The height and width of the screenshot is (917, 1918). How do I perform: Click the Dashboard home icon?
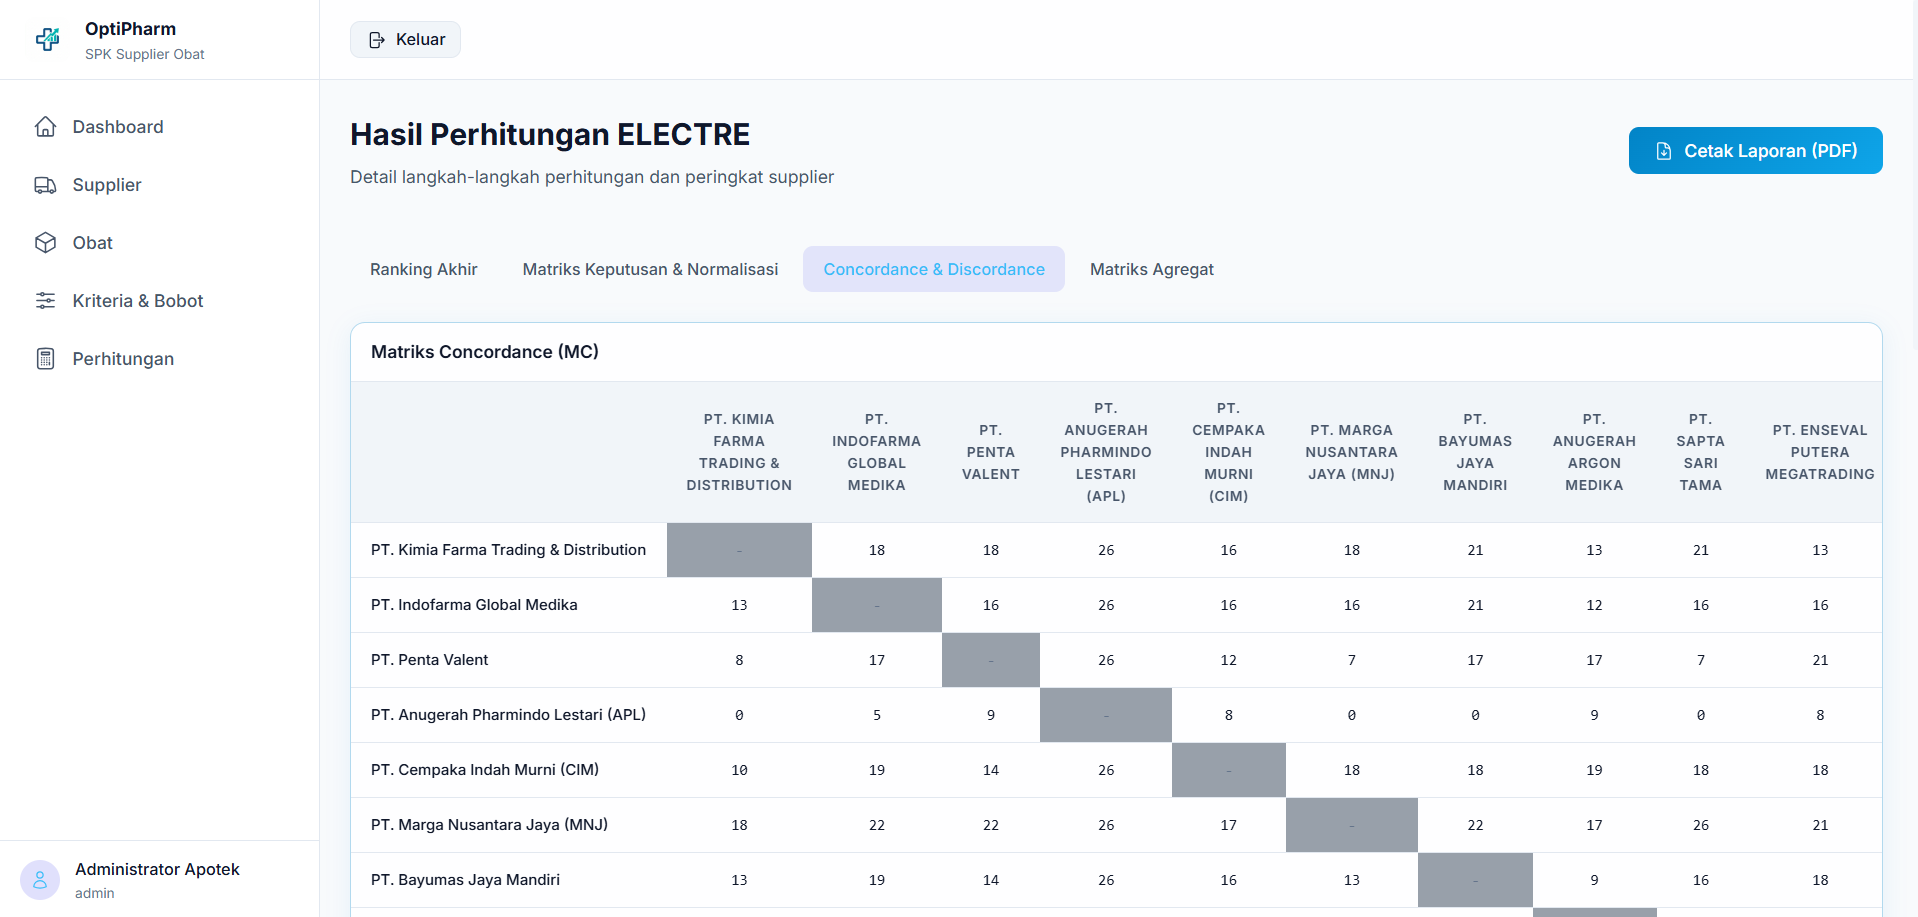coord(45,127)
